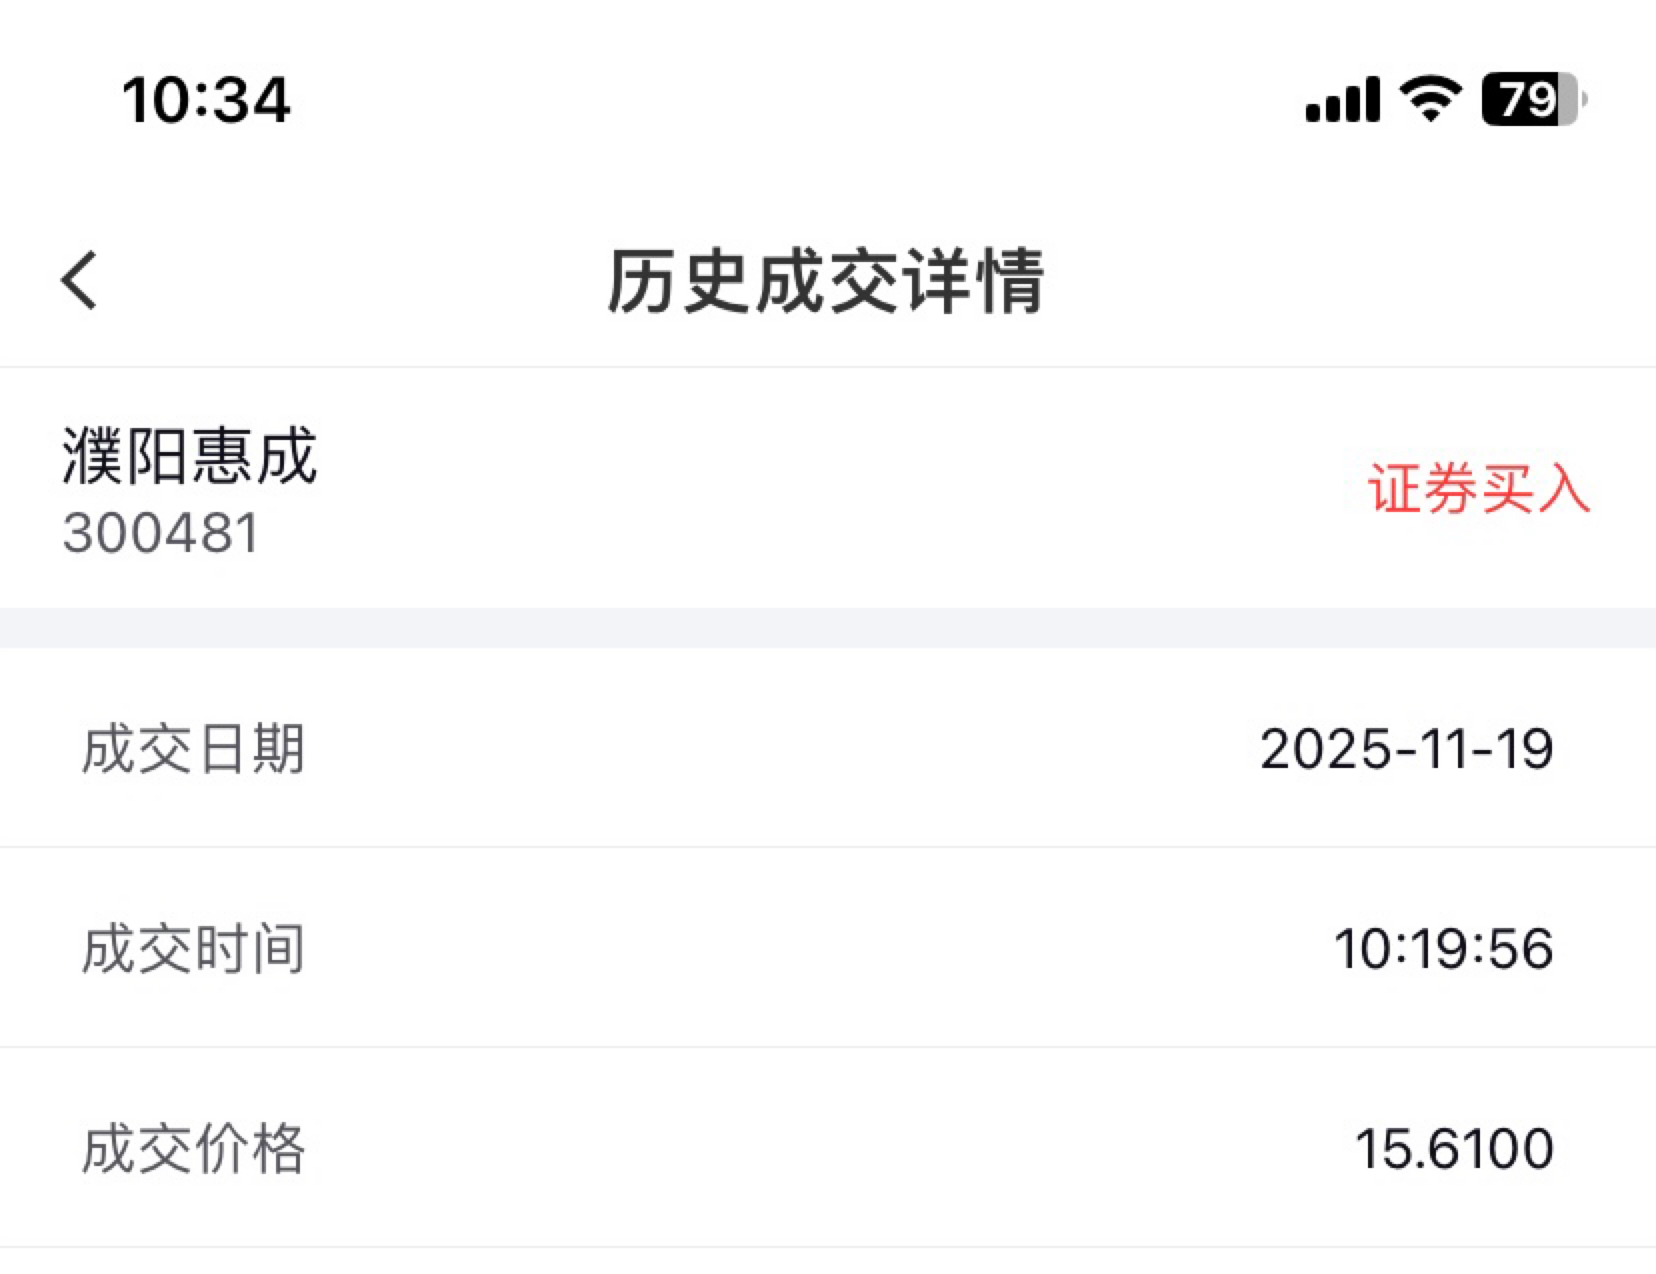Image resolution: width=1656 pixels, height=1274 pixels.
Task: Select the 成交时间 row label
Action: (x=193, y=948)
